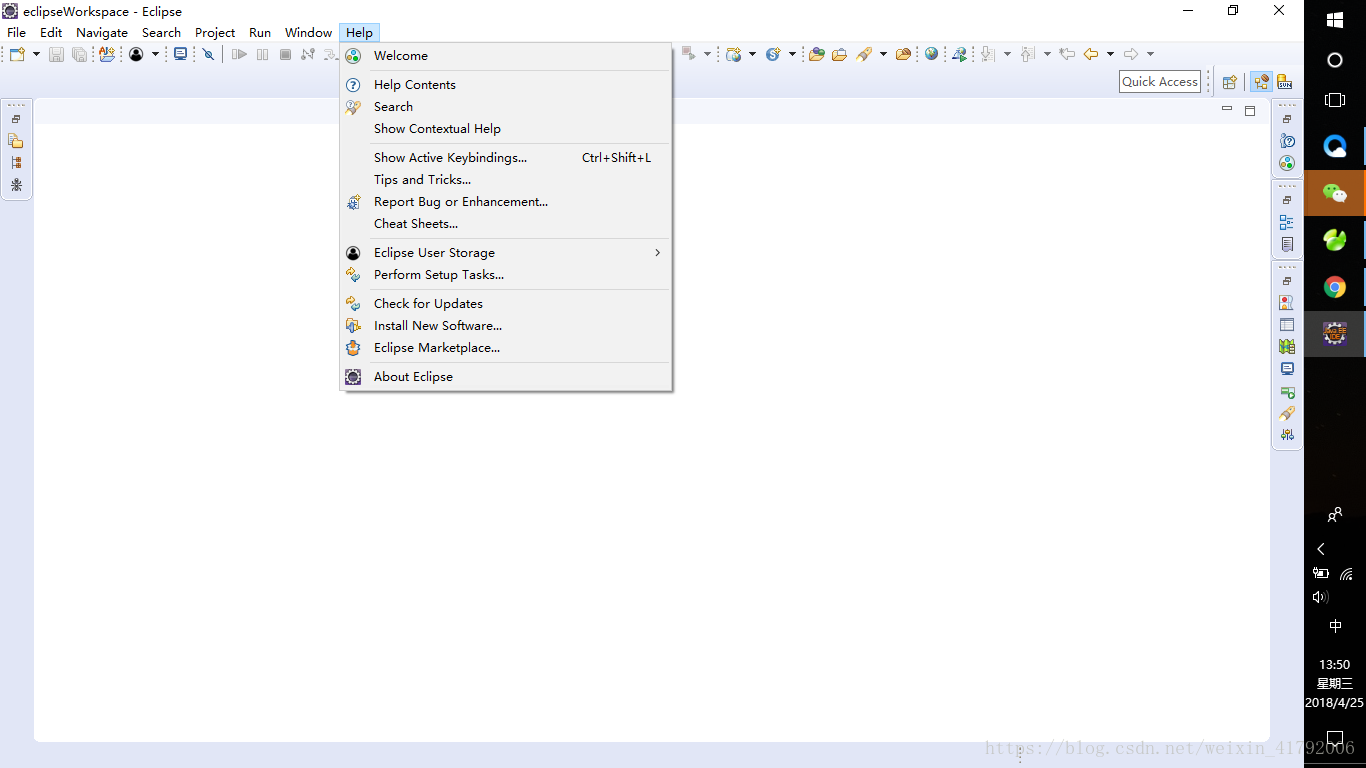
Task: Open the File menu
Action: coord(17,33)
